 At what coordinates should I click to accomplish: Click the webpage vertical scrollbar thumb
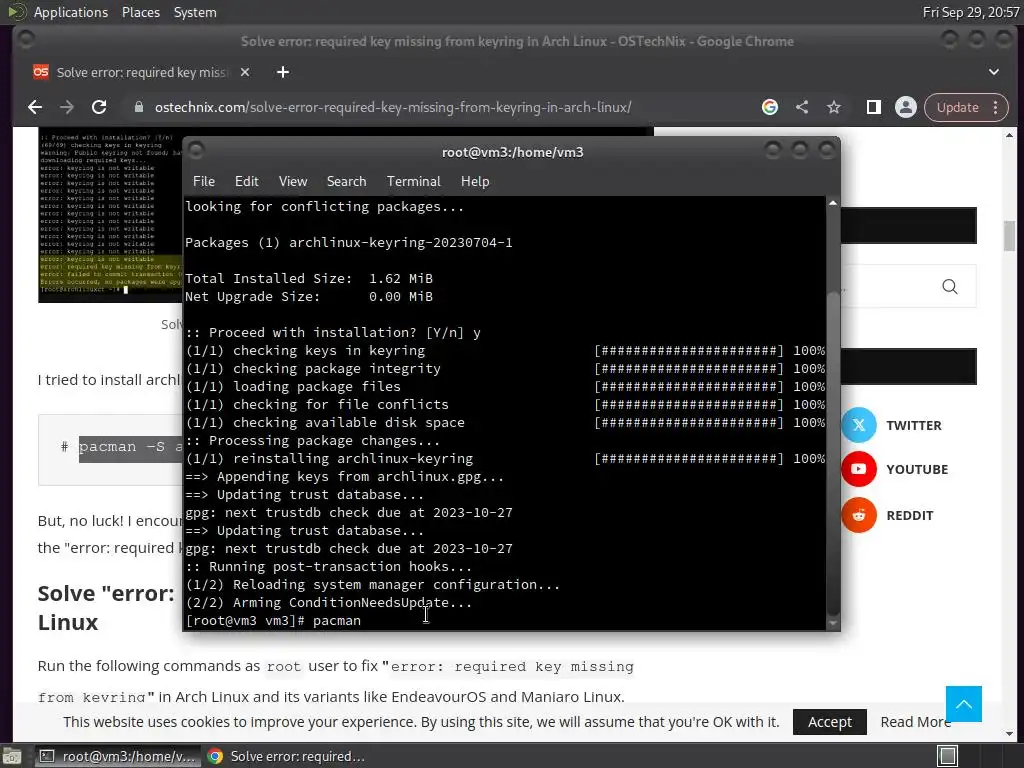[1010, 236]
